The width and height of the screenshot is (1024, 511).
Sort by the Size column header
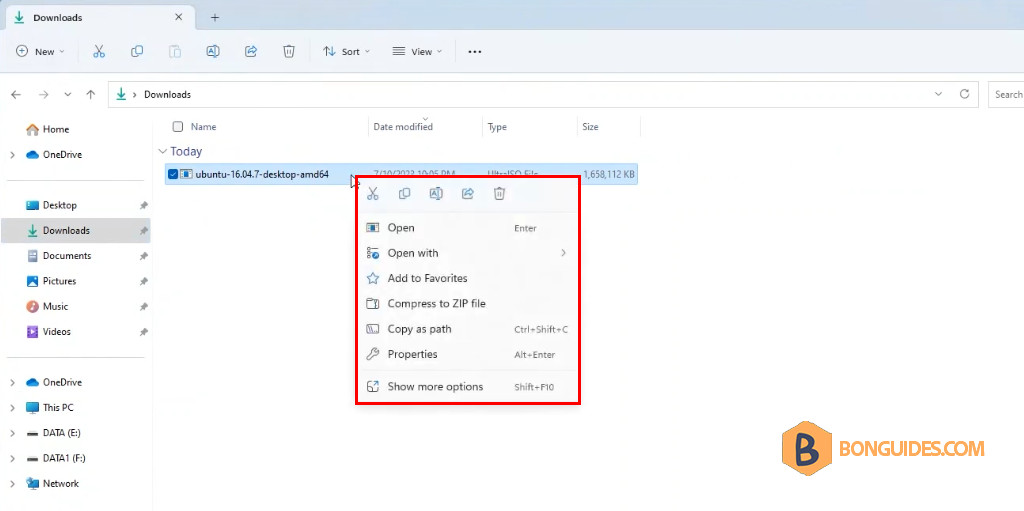(x=590, y=127)
